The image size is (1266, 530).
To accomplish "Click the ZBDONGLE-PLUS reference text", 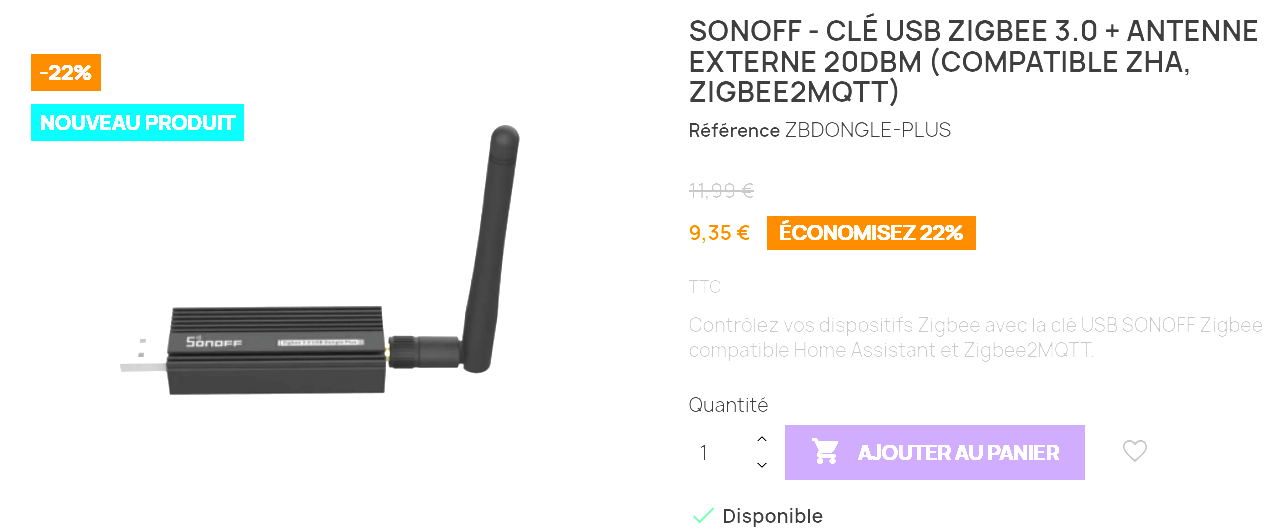I will [x=868, y=130].
